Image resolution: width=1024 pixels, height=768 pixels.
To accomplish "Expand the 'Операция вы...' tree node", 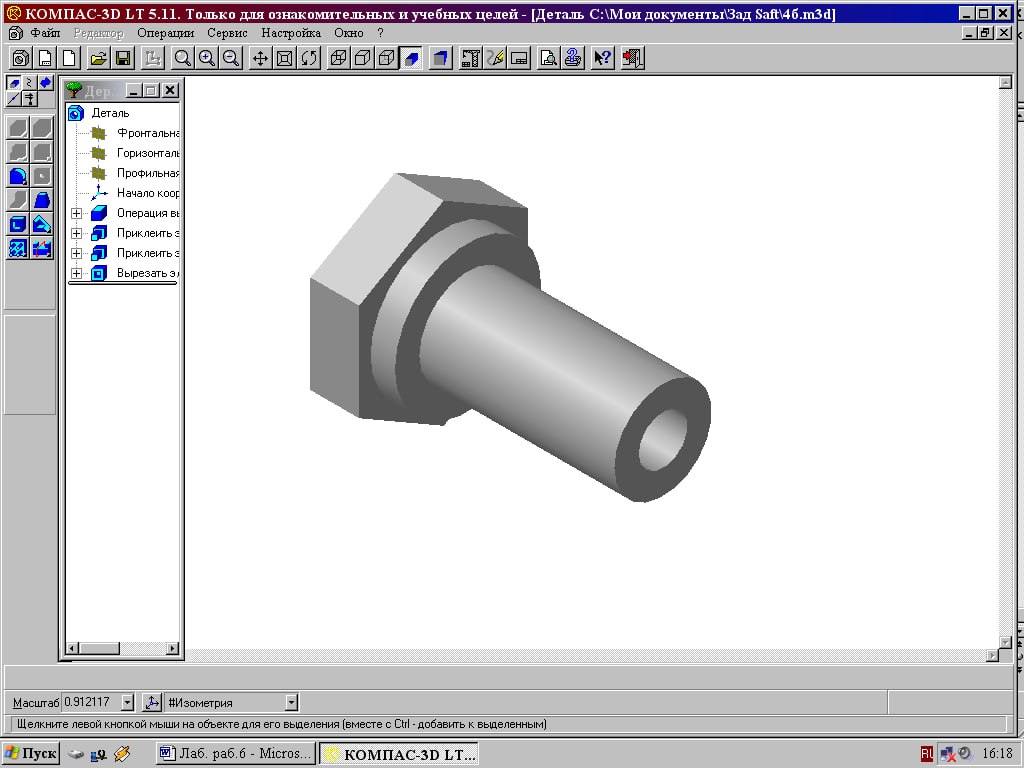I will click(76, 213).
